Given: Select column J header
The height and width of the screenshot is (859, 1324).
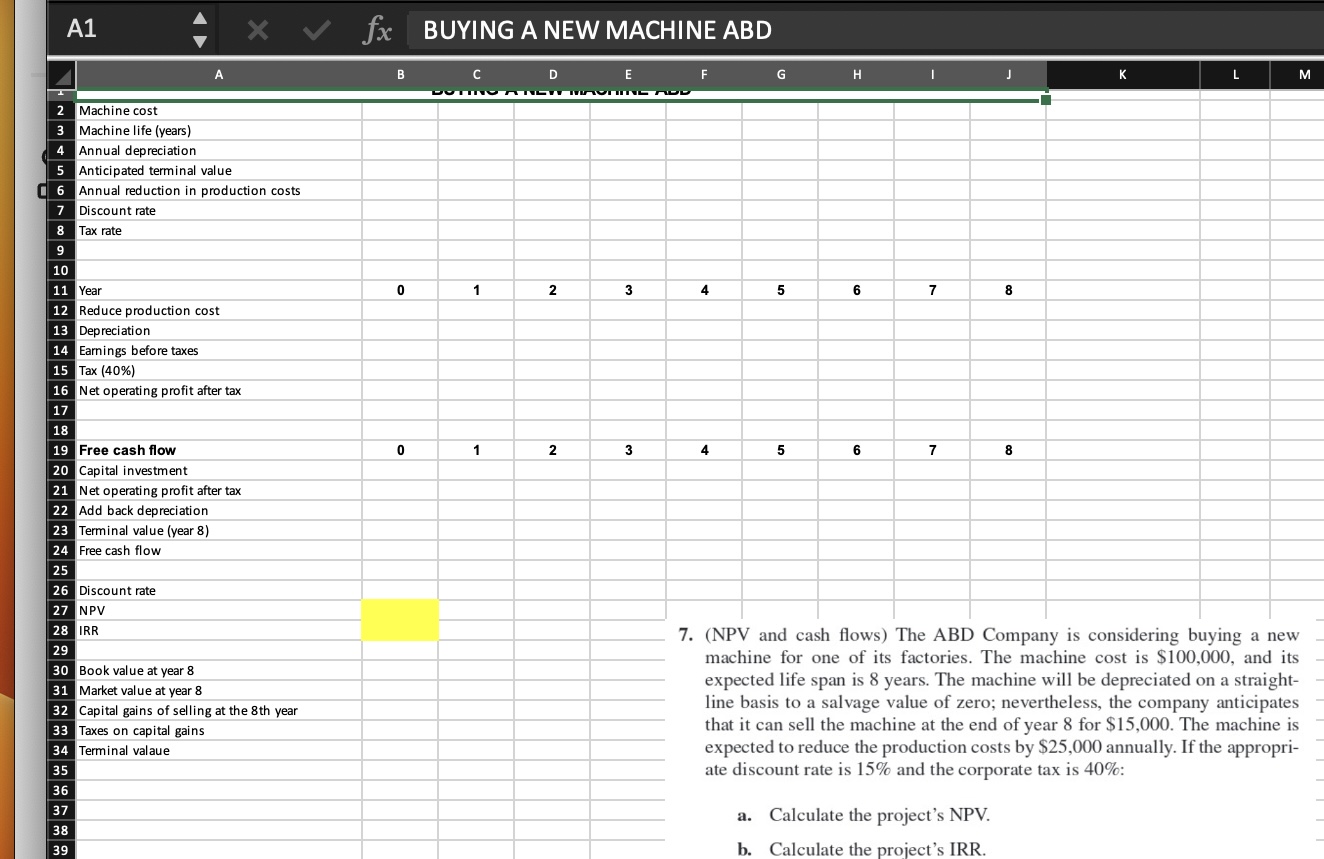Looking at the screenshot, I should pos(1008,75).
